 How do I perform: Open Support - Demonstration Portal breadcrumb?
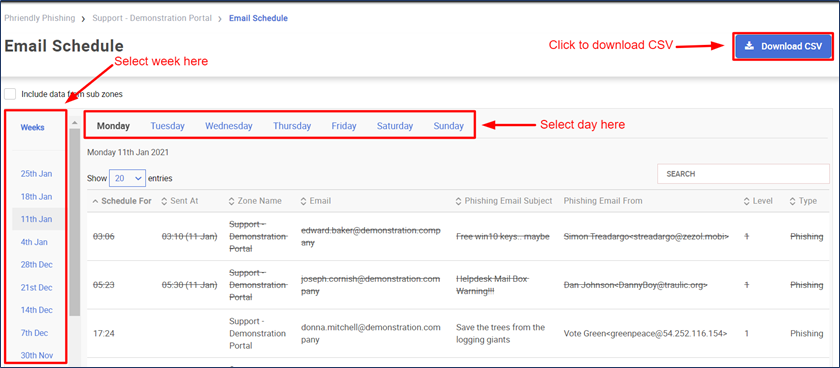[152, 18]
